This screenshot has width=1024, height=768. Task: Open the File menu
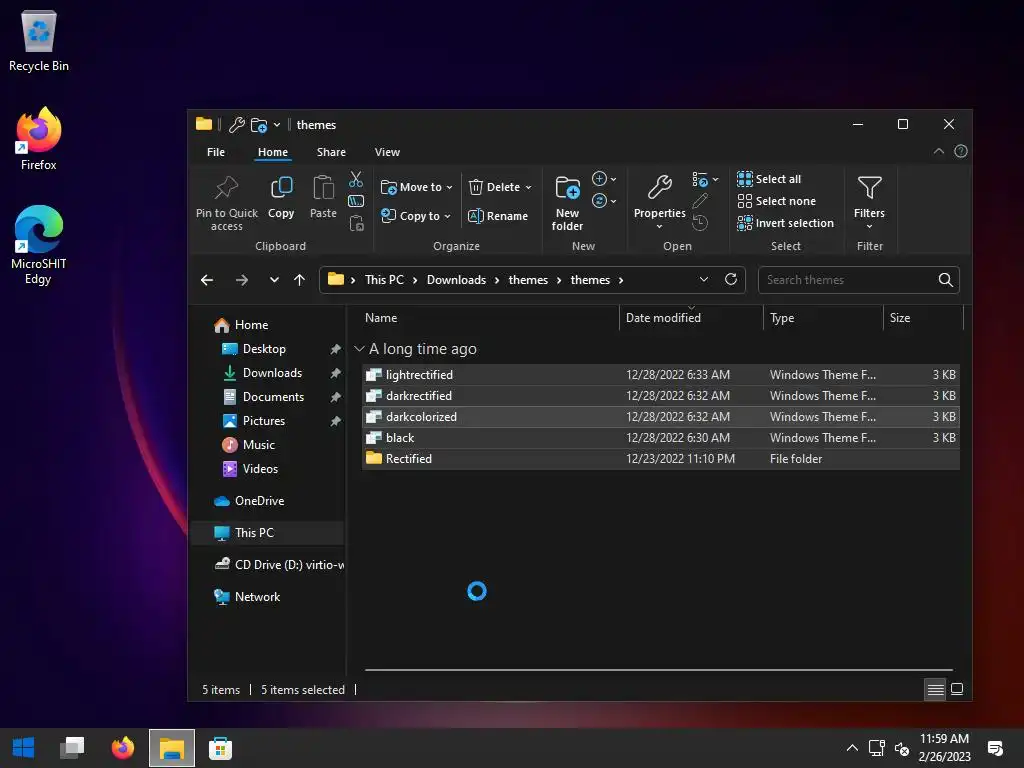click(x=216, y=152)
